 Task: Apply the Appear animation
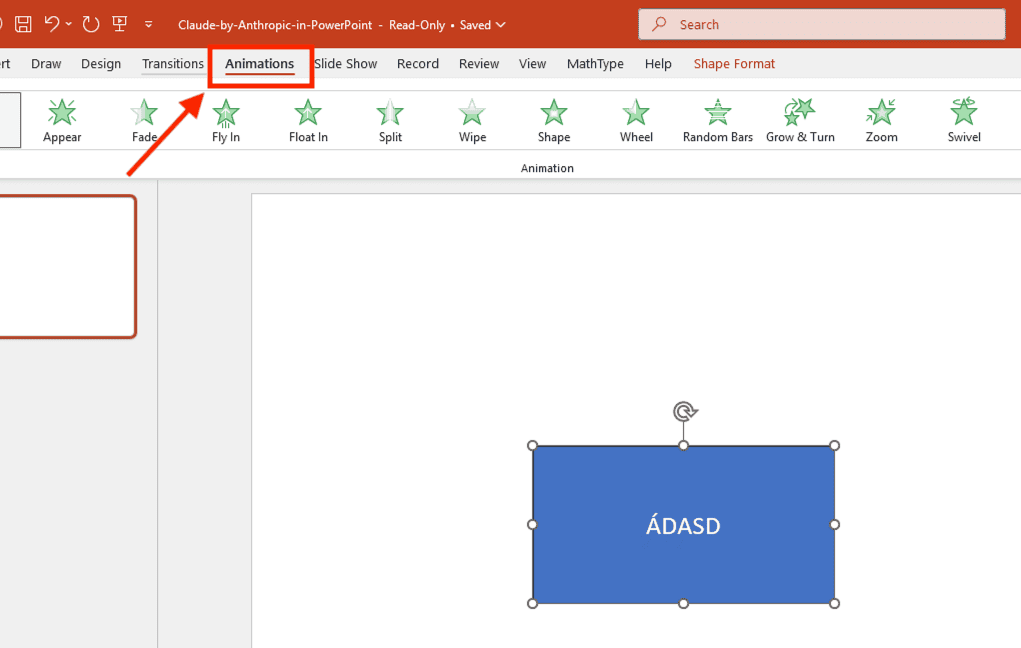(61, 118)
